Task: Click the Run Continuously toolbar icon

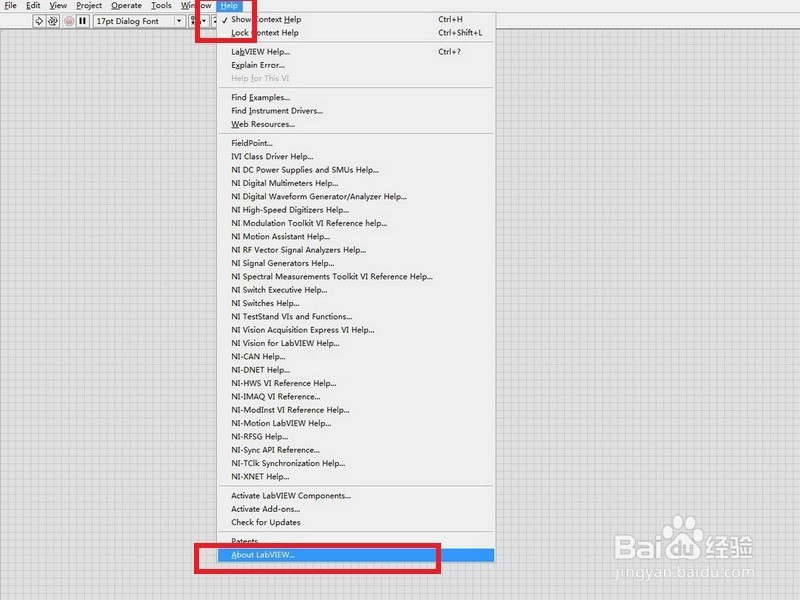Action: tap(53, 21)
